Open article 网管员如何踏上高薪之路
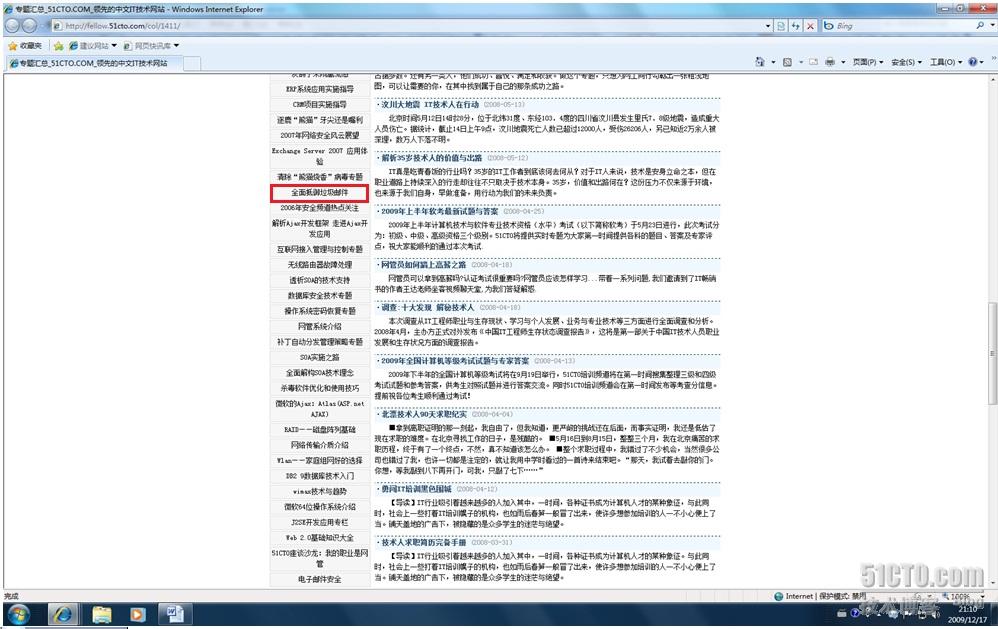Viewport: 998px width, 629px height. (423, 265)
